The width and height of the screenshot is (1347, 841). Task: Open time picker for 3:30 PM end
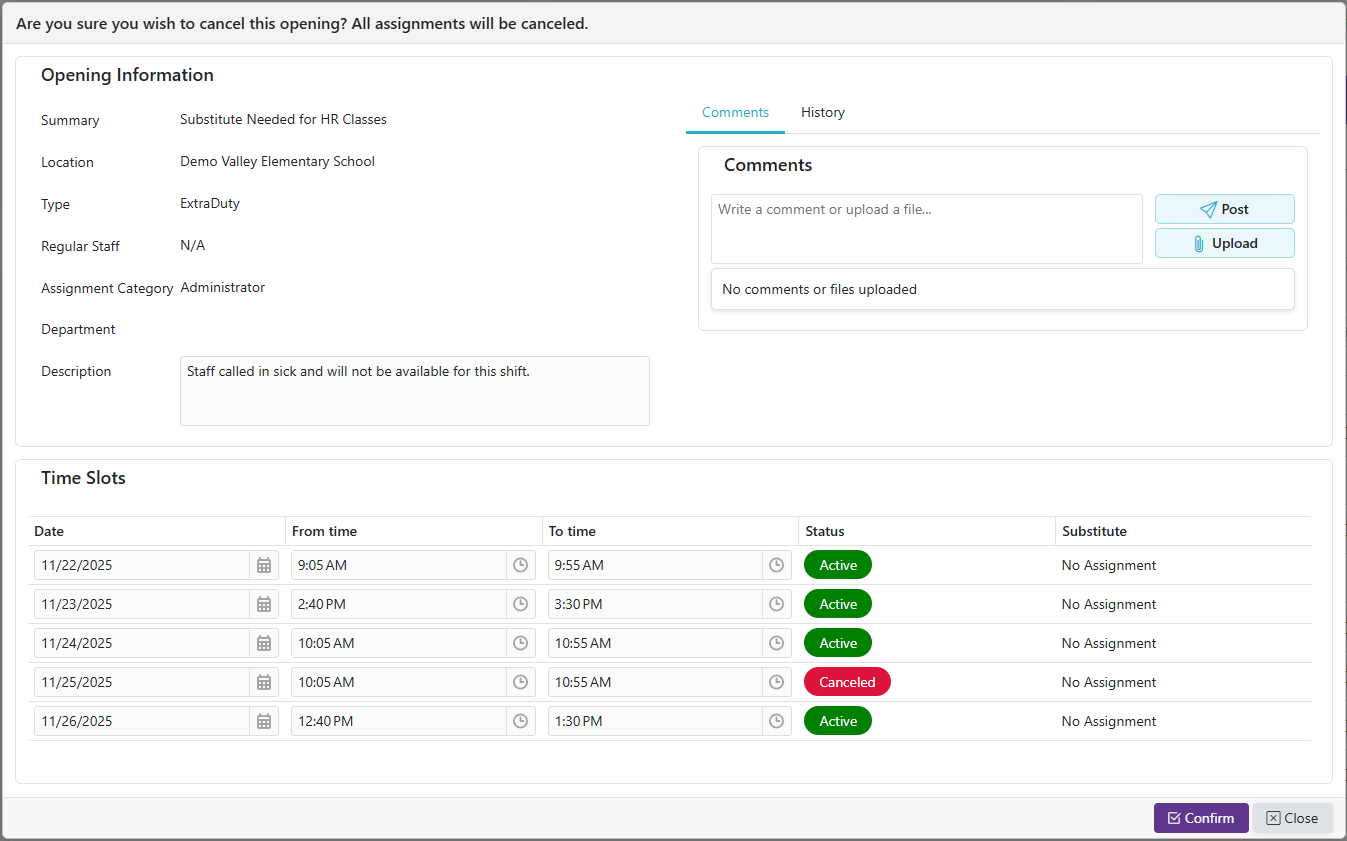pos(776,604)
